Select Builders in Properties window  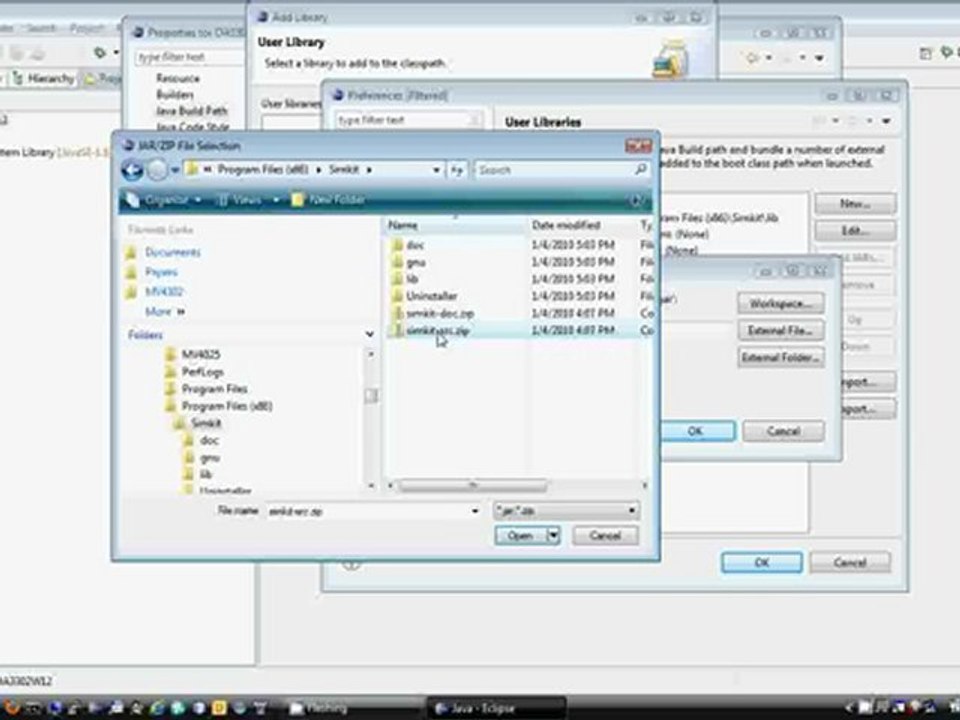[175, 95]
